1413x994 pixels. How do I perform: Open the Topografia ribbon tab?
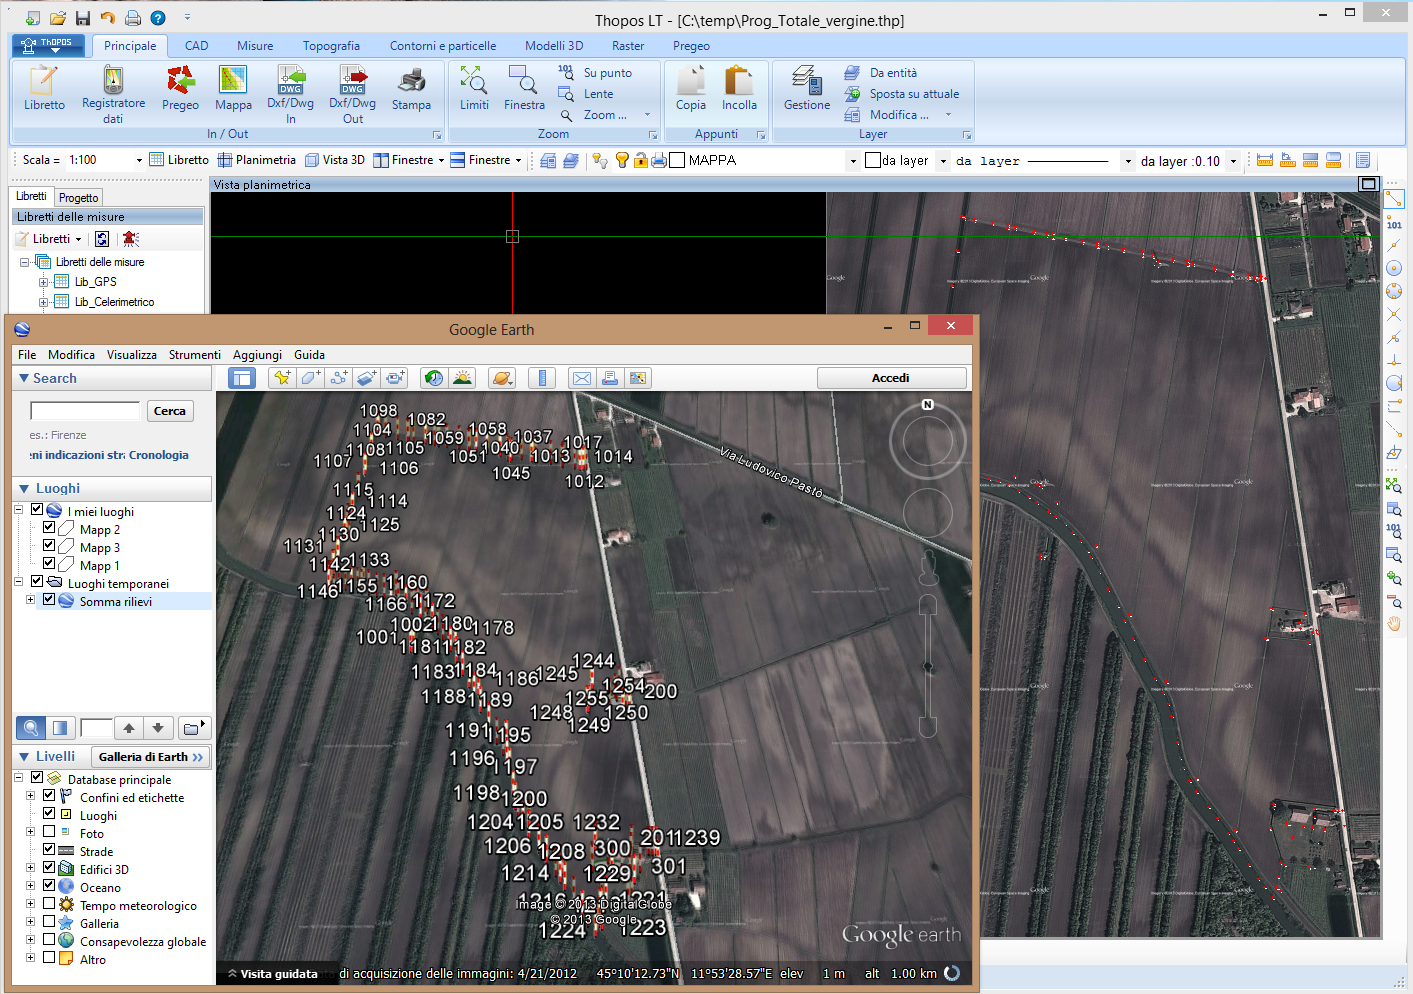[x=331, y=46]
